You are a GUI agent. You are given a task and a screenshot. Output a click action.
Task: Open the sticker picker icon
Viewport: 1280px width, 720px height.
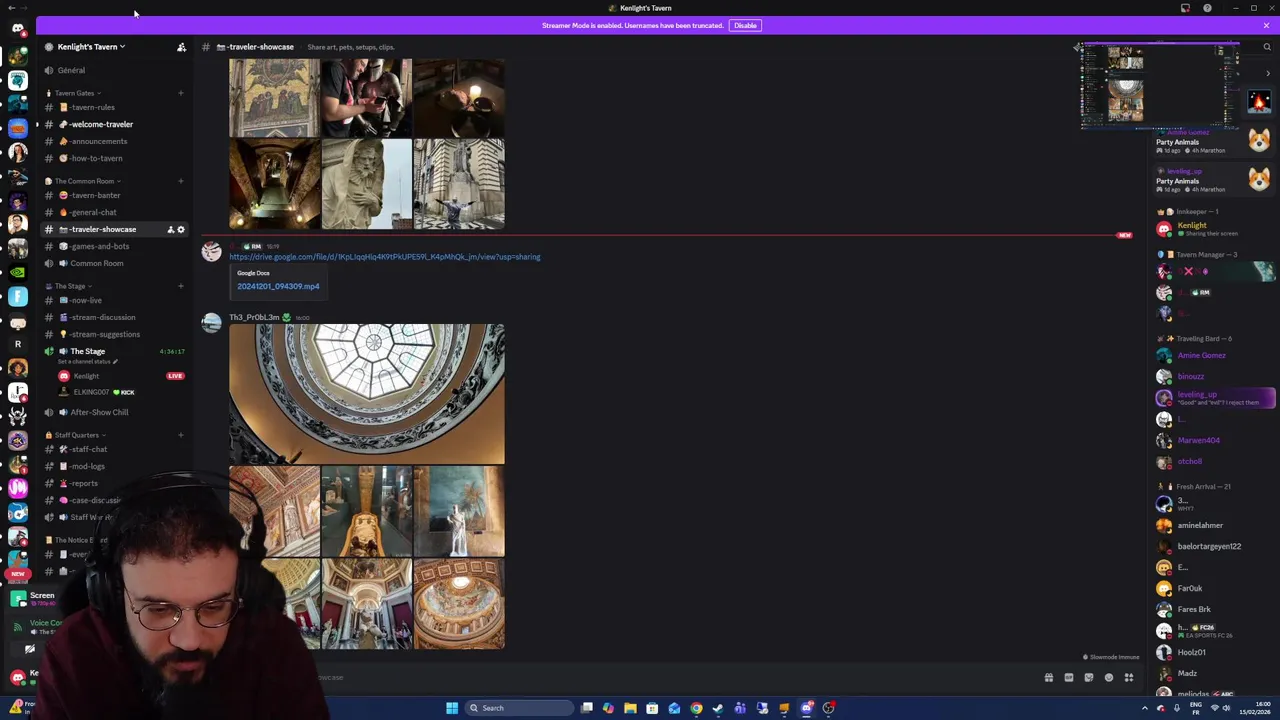pos(1089,678)
